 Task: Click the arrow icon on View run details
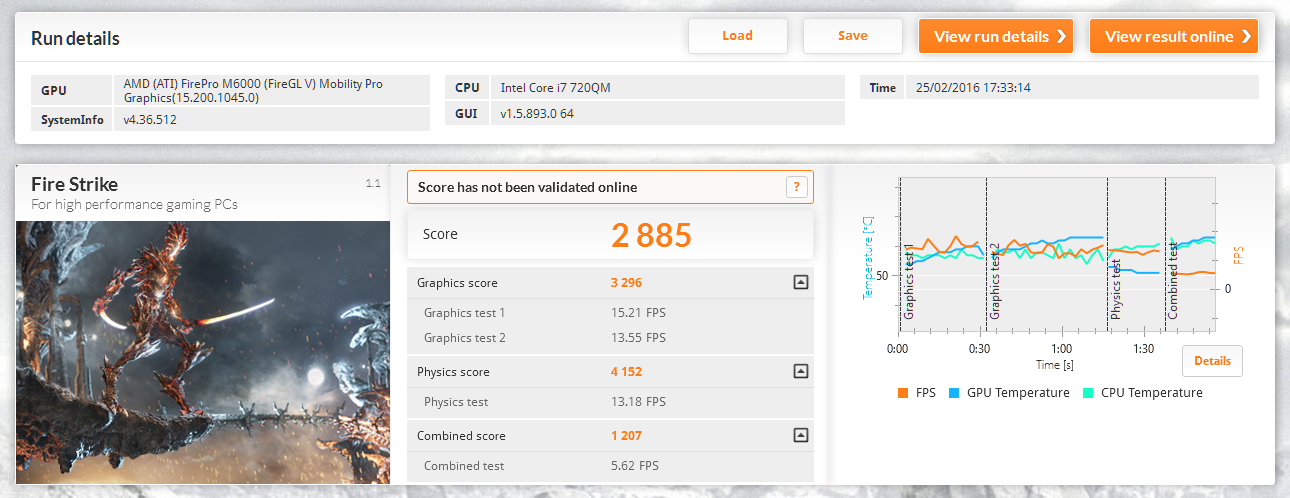click(1060, 36)
